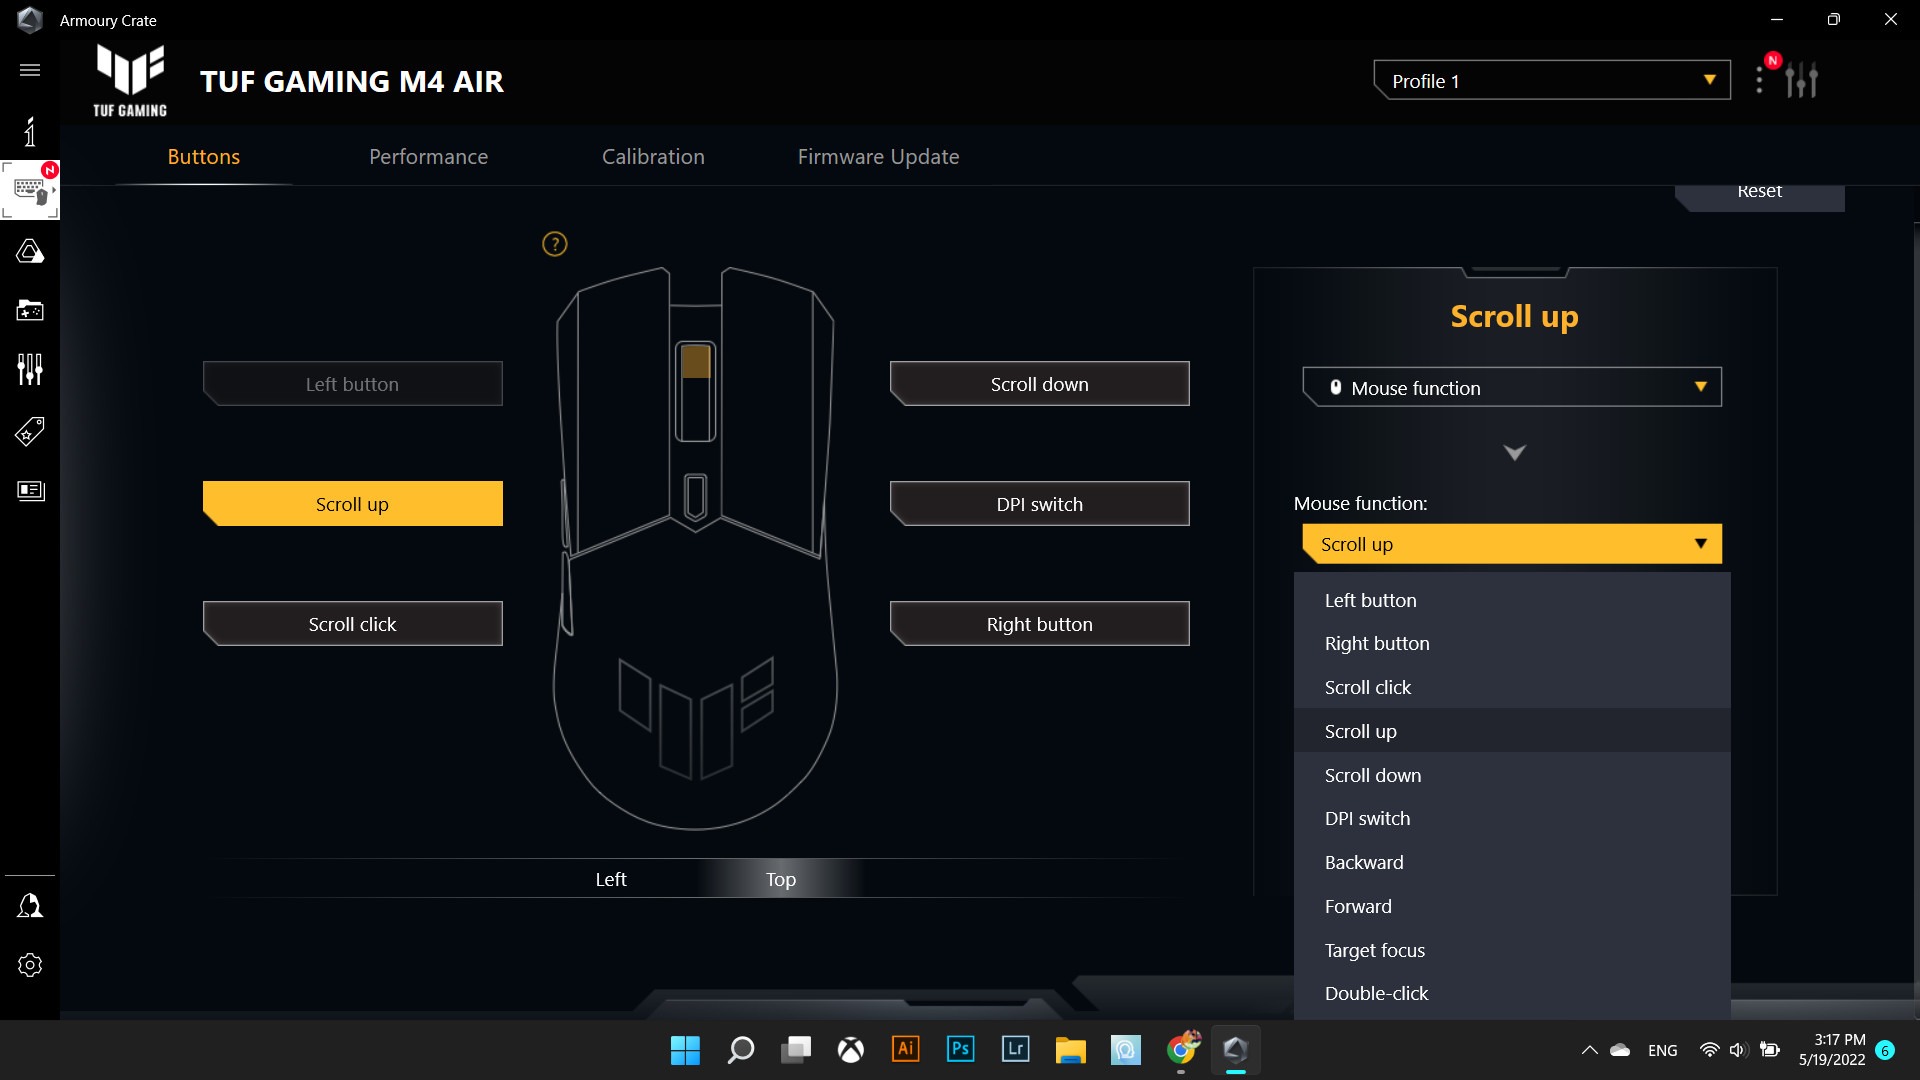Image resolution: width=1920 pixels, height=1080 pixels.
Task: Choose Forward from the dropdown list
Action: [x=1512, y=906]
